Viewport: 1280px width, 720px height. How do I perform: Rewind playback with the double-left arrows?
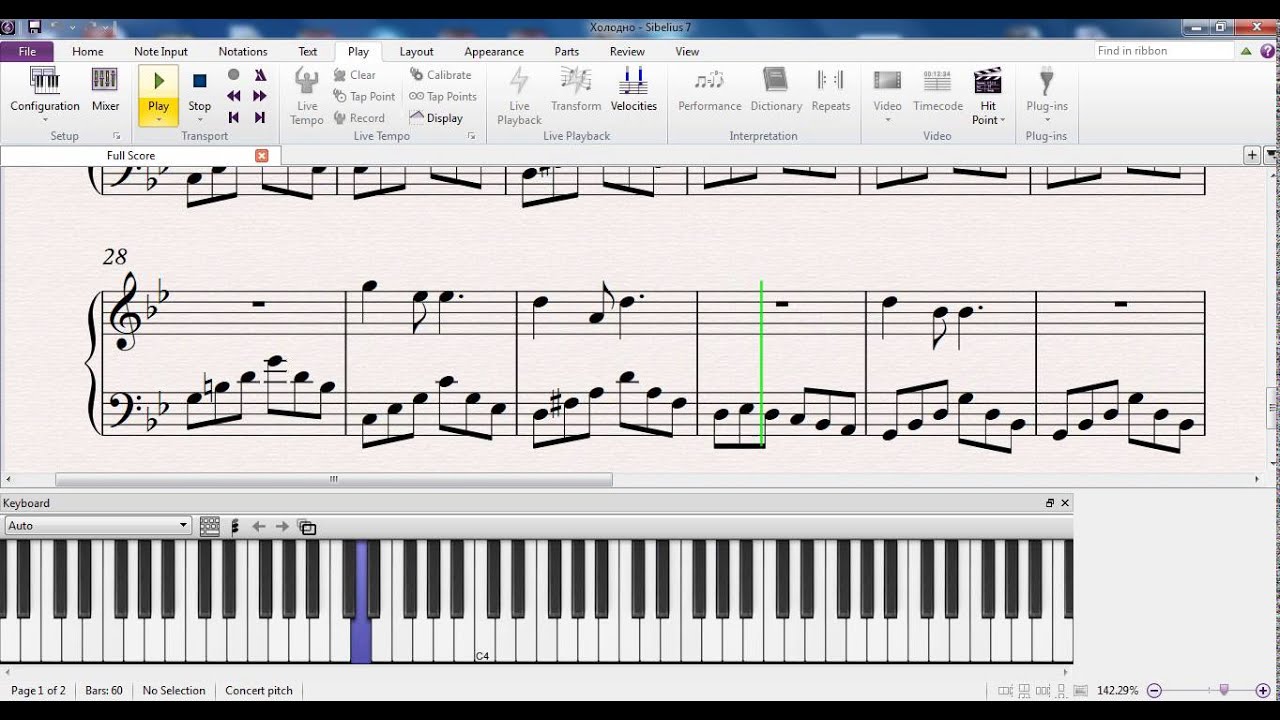click(233, 96)
